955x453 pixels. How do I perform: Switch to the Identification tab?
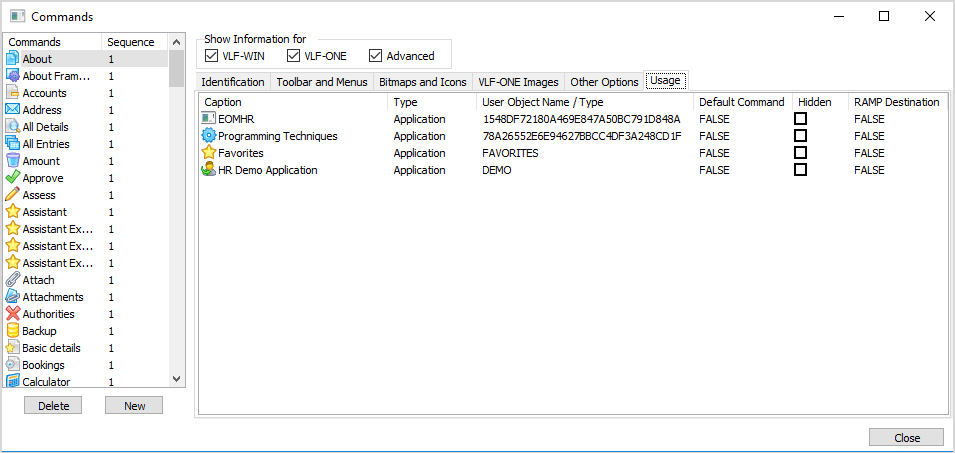pos(233,82)
